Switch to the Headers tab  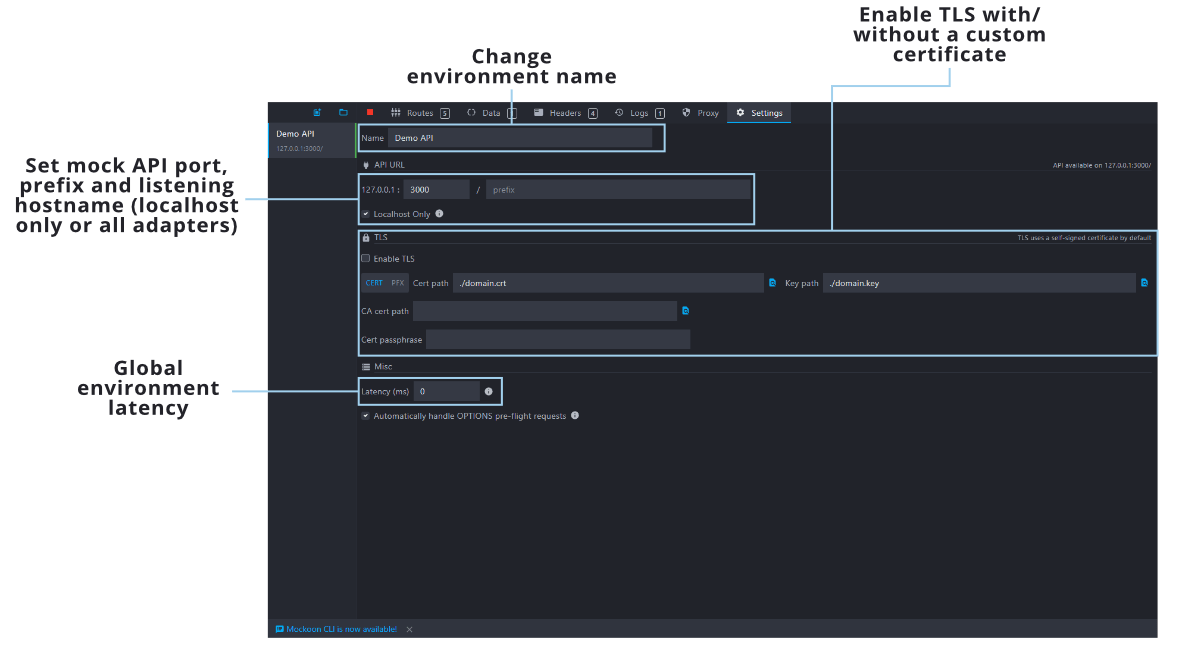pos(564,113)
